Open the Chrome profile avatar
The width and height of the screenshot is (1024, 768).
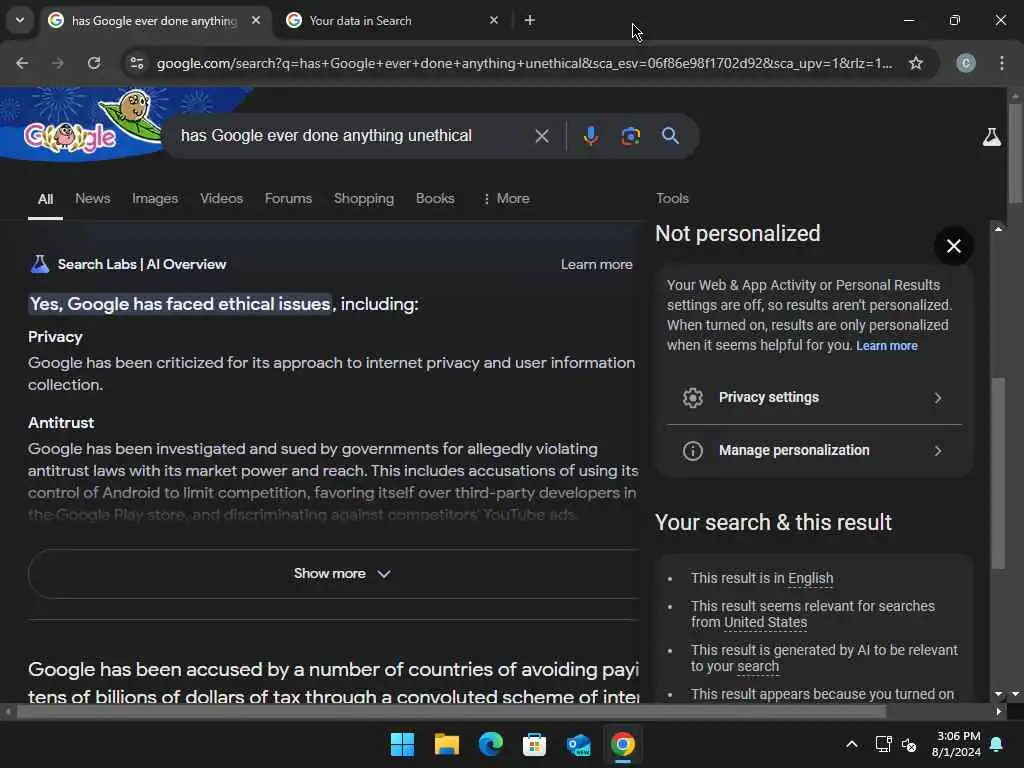click(x=966, y=63)
